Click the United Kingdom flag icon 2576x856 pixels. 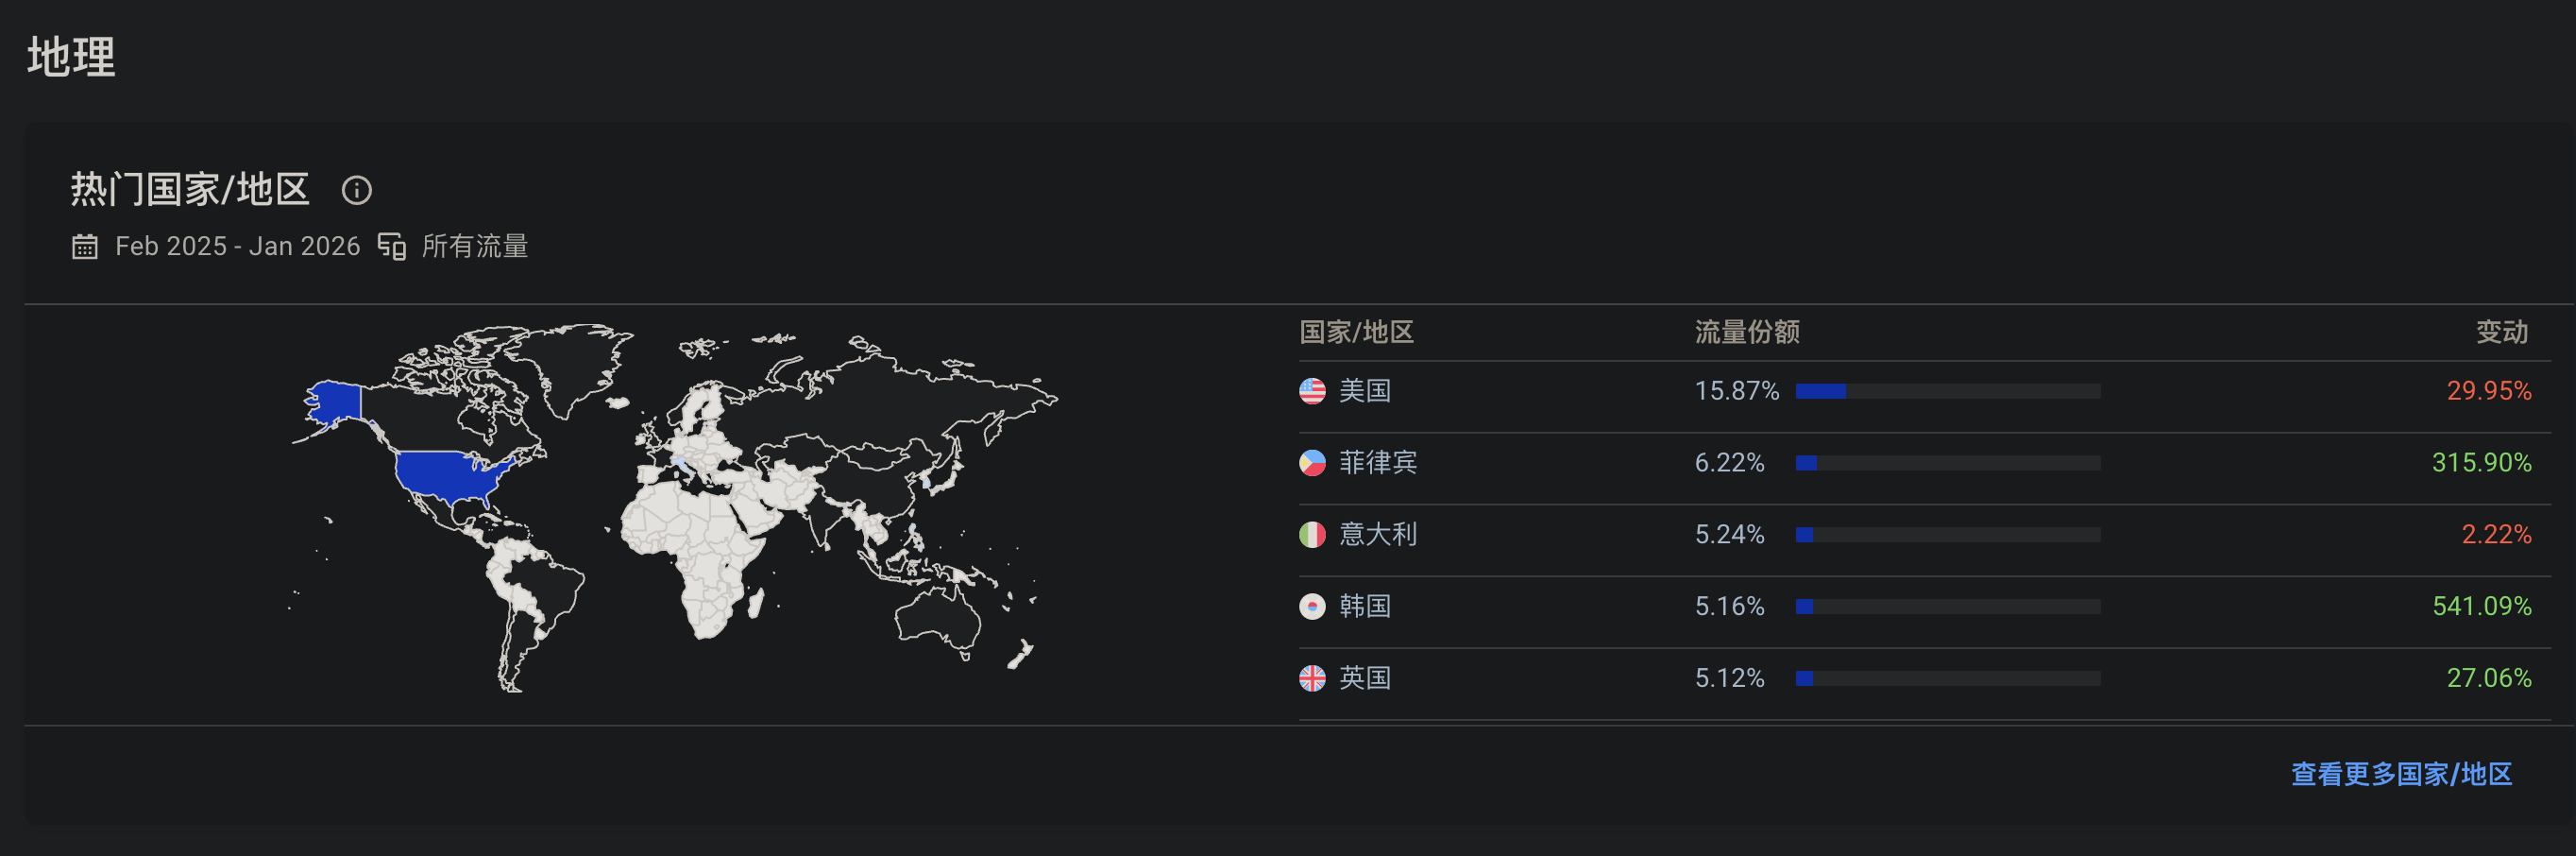(x=1312, y=679)
